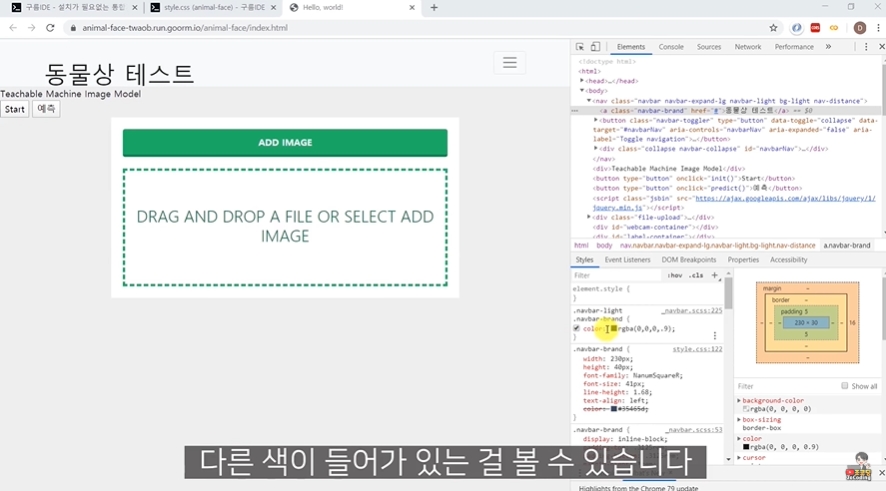886x491 pixels.
Task: Close the first 구름IDE tab
Action: click(134, 7)
